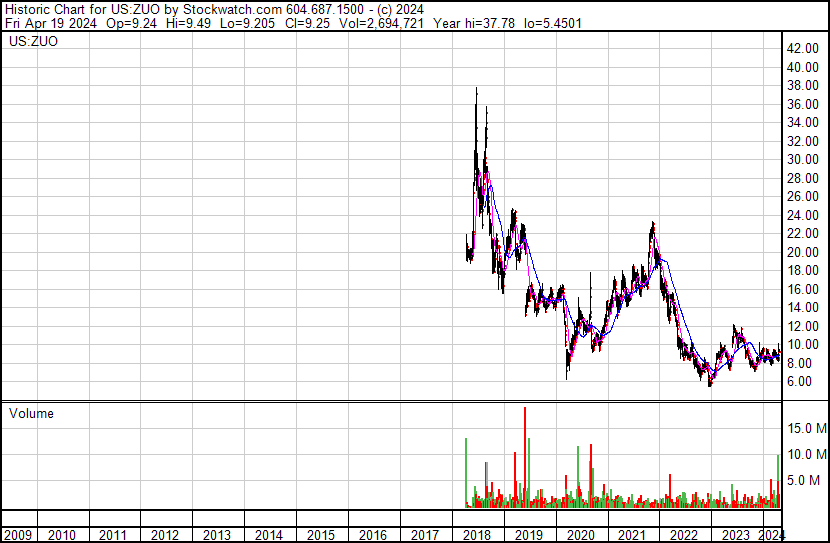The image size is (830, 543).
Task: Click the 2013 year marker on the time axis
Action: coord(217,535)
